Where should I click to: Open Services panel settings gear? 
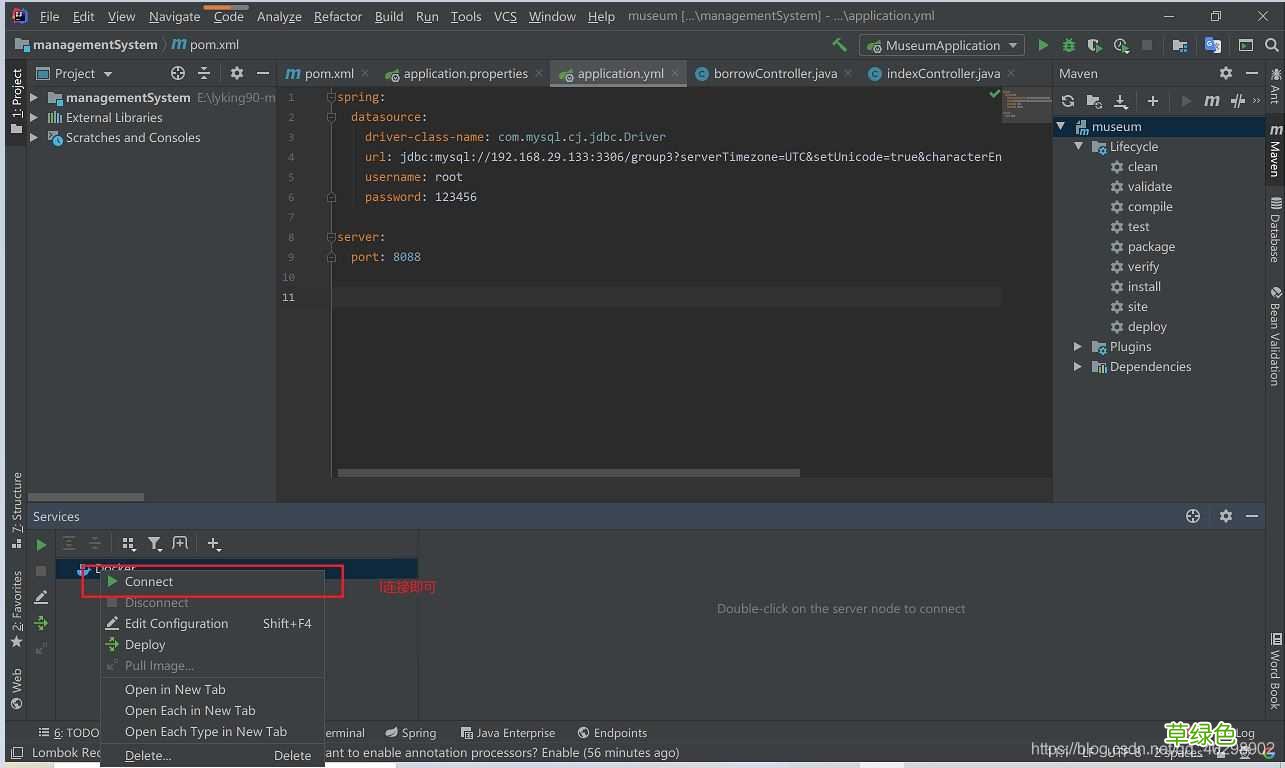coord(1226,516)
